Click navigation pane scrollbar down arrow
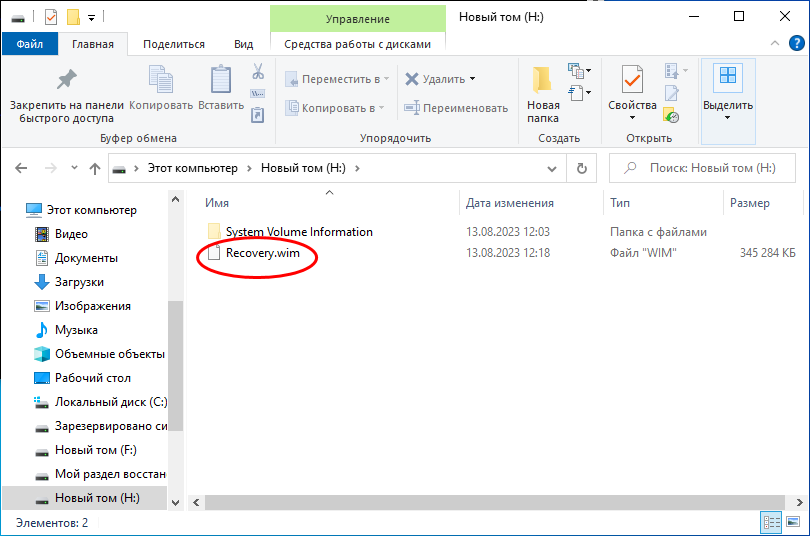The height and width of the screenshot is (536, 810). 176,502
